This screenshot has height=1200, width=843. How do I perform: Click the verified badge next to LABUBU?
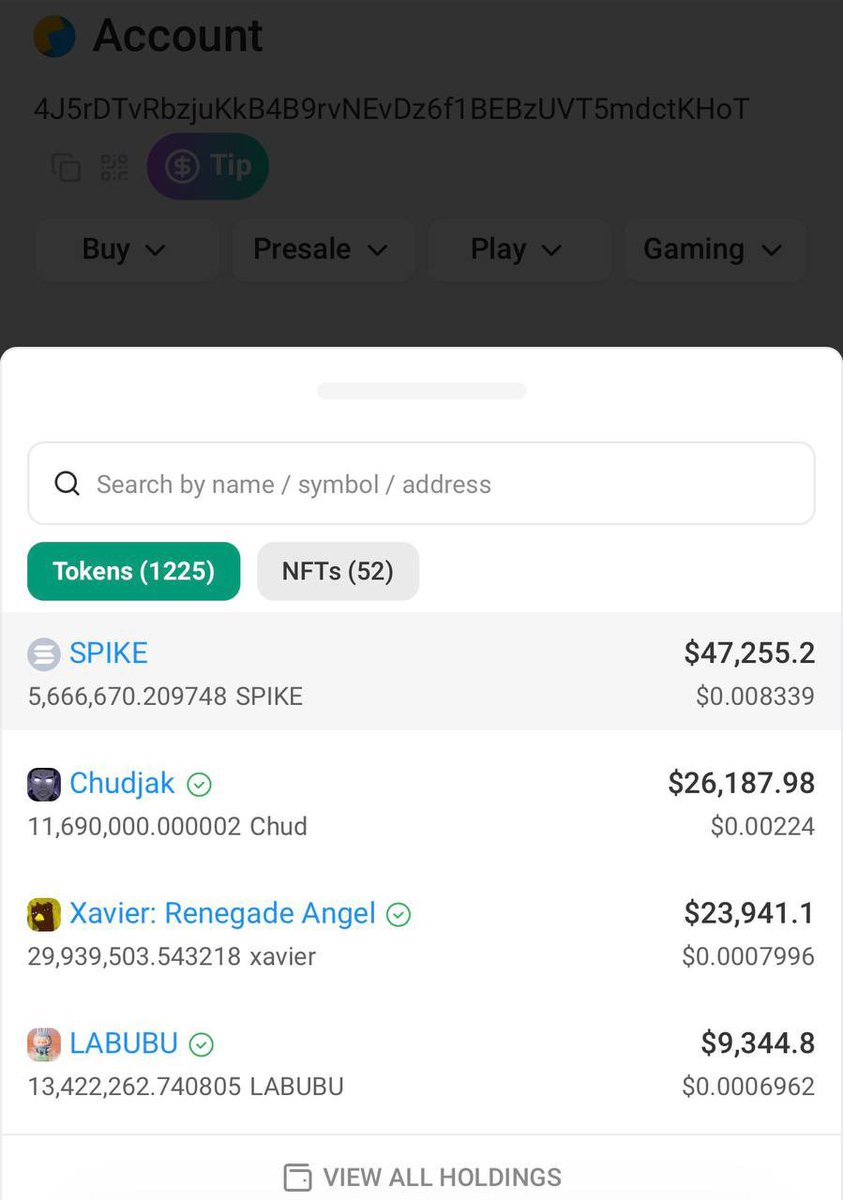coord(202,1045)
